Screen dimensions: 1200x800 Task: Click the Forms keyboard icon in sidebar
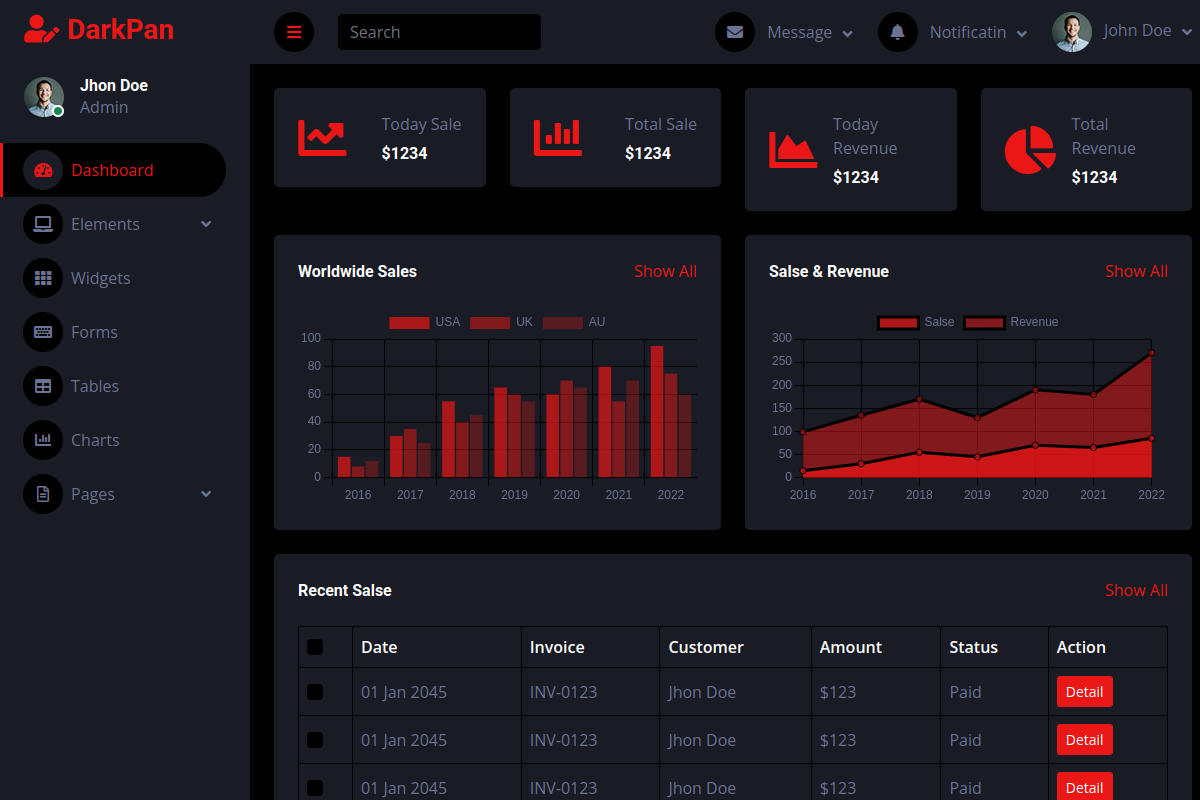[x=43, y=332]
